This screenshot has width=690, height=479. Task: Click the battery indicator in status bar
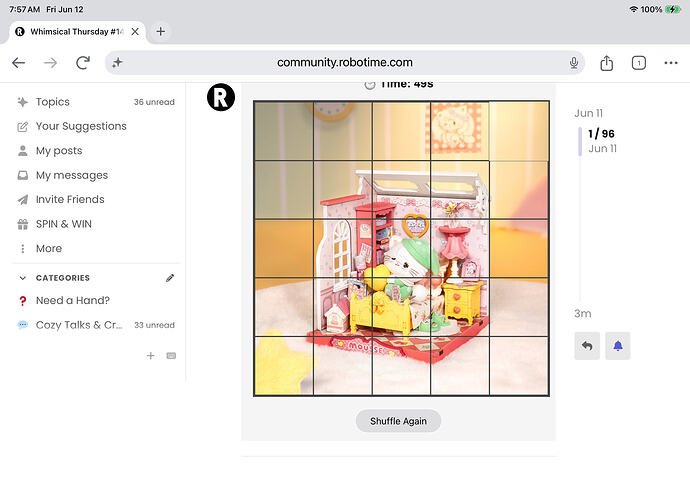673,9
